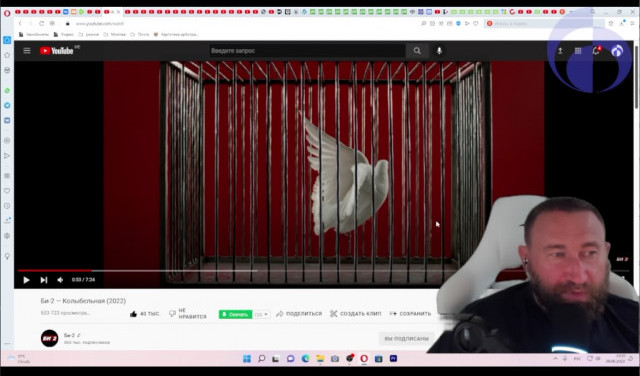Click the YouTube search magnifier button
The height and width of the screenshot is (376, 640).
click(x=417, y=51)
